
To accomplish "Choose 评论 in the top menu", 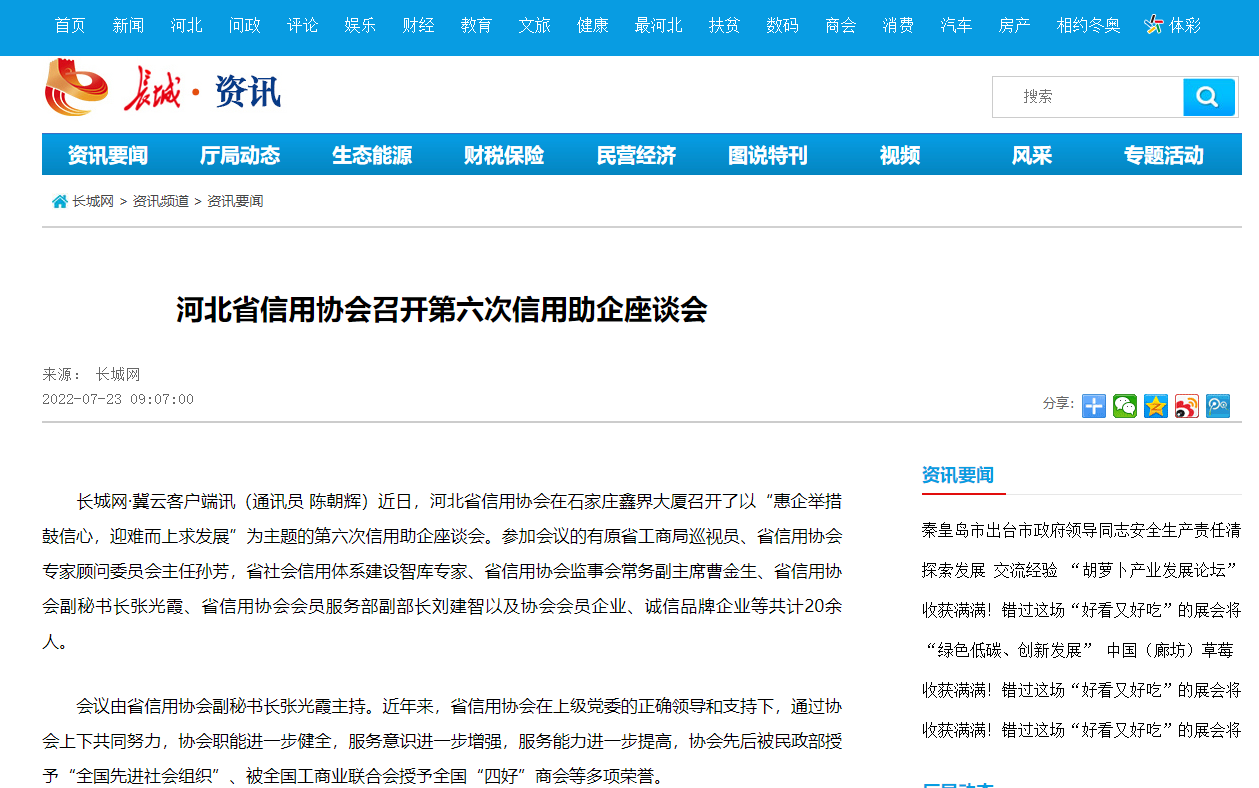I will [x=302, y=26].
